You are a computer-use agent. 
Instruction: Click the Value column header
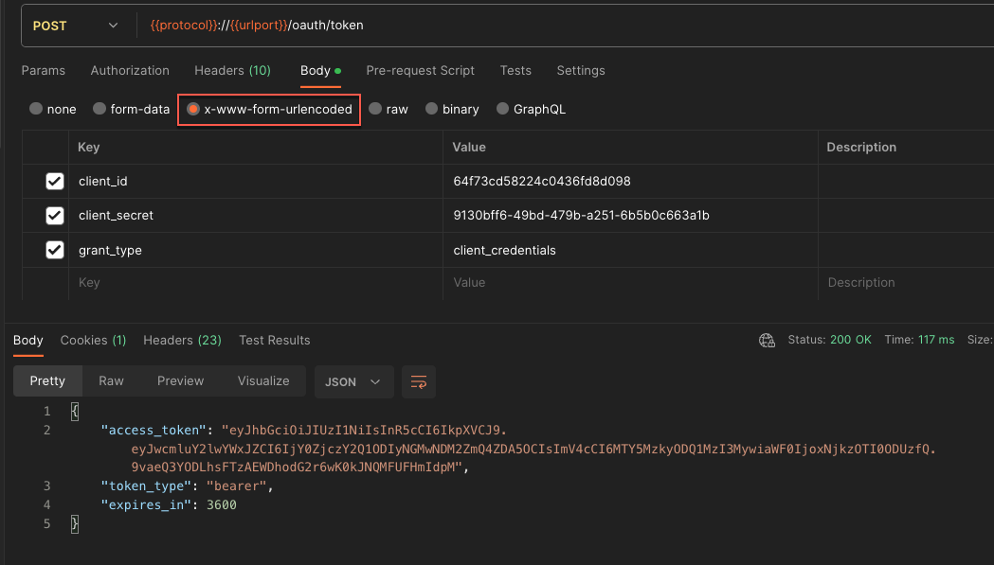click(x=469, y=147)
